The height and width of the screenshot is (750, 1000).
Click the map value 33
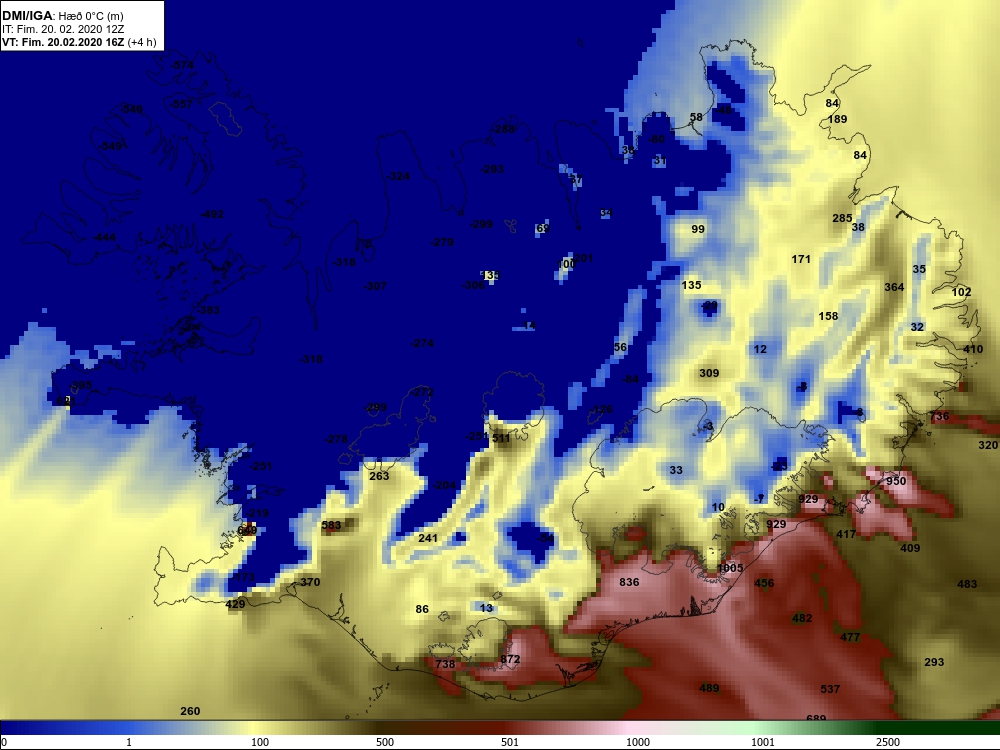[676, 470]
